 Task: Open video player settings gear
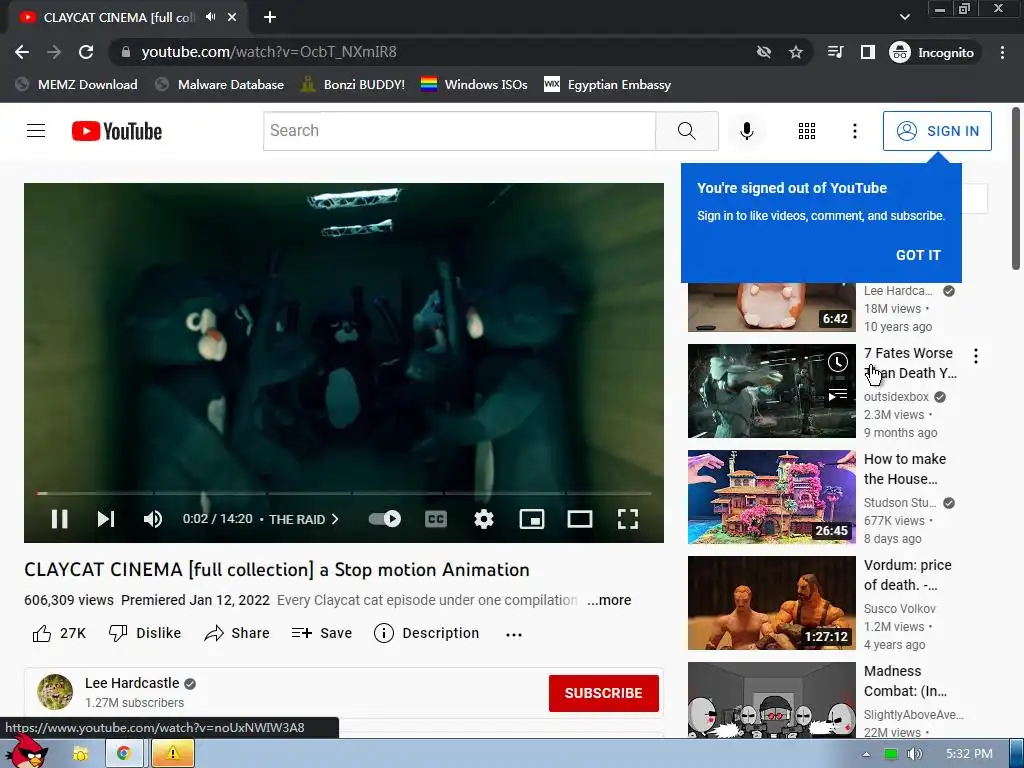[483, 519]
